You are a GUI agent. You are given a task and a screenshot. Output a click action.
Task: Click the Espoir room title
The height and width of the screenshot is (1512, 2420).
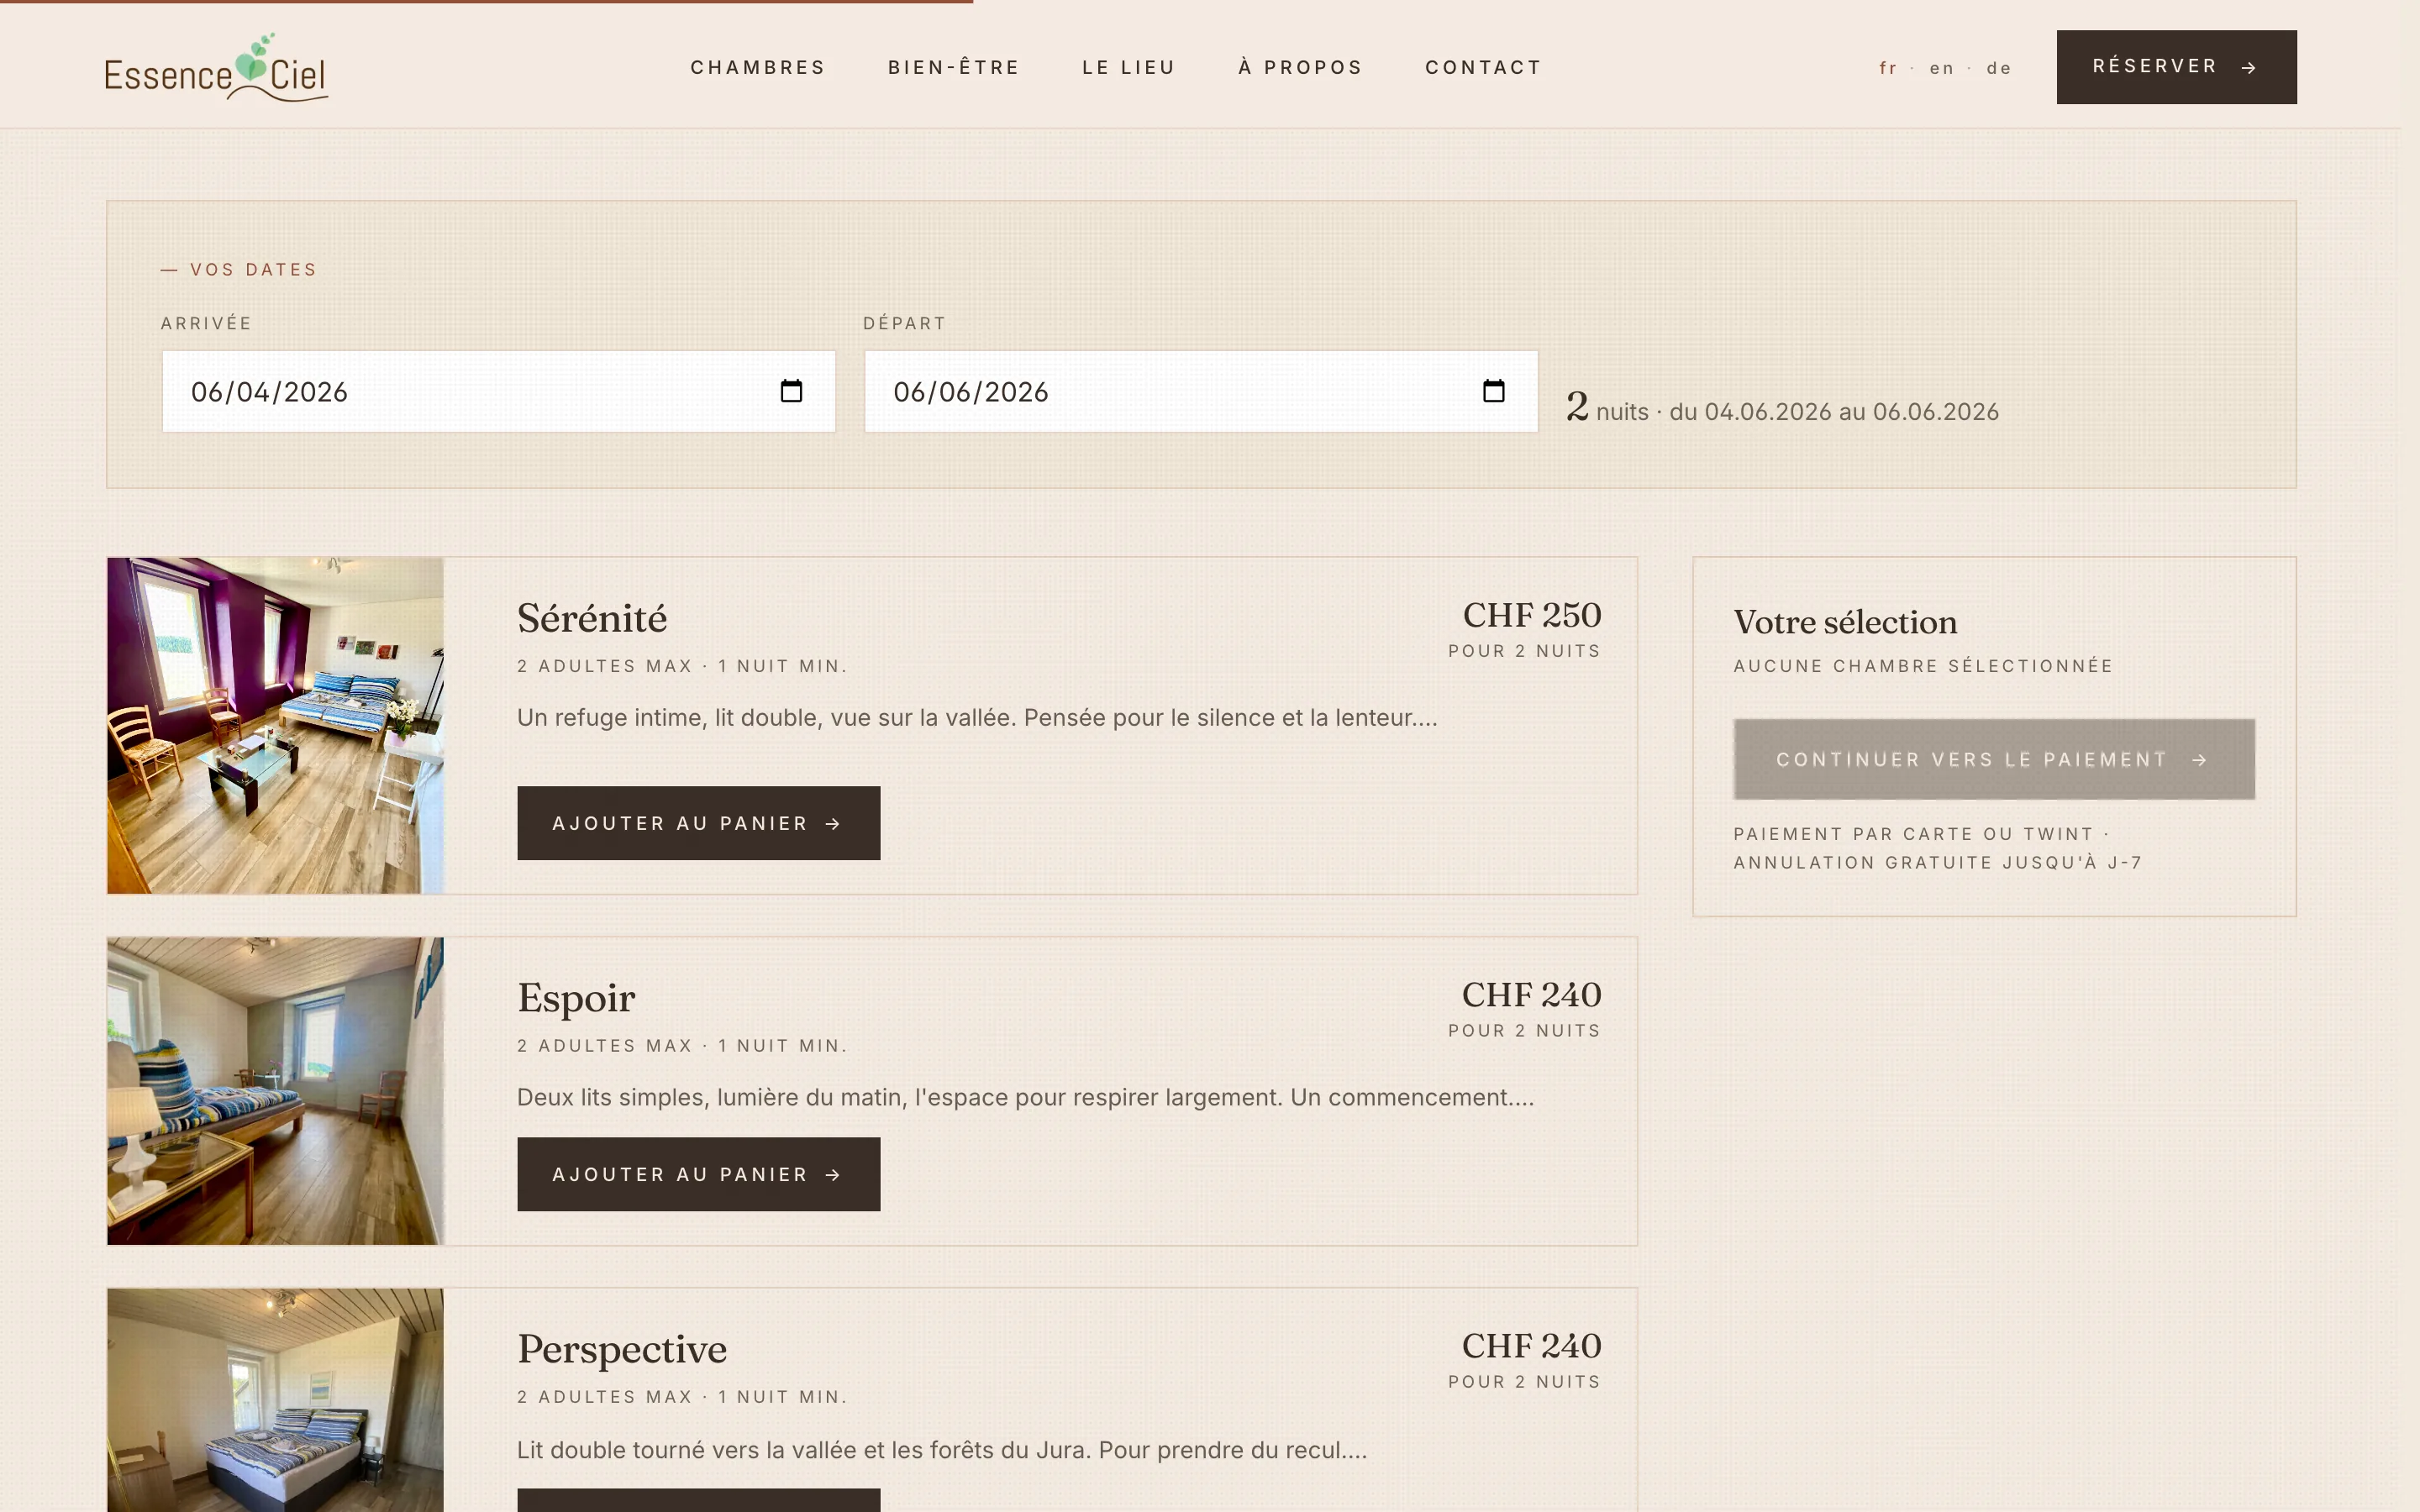point(576,998)
